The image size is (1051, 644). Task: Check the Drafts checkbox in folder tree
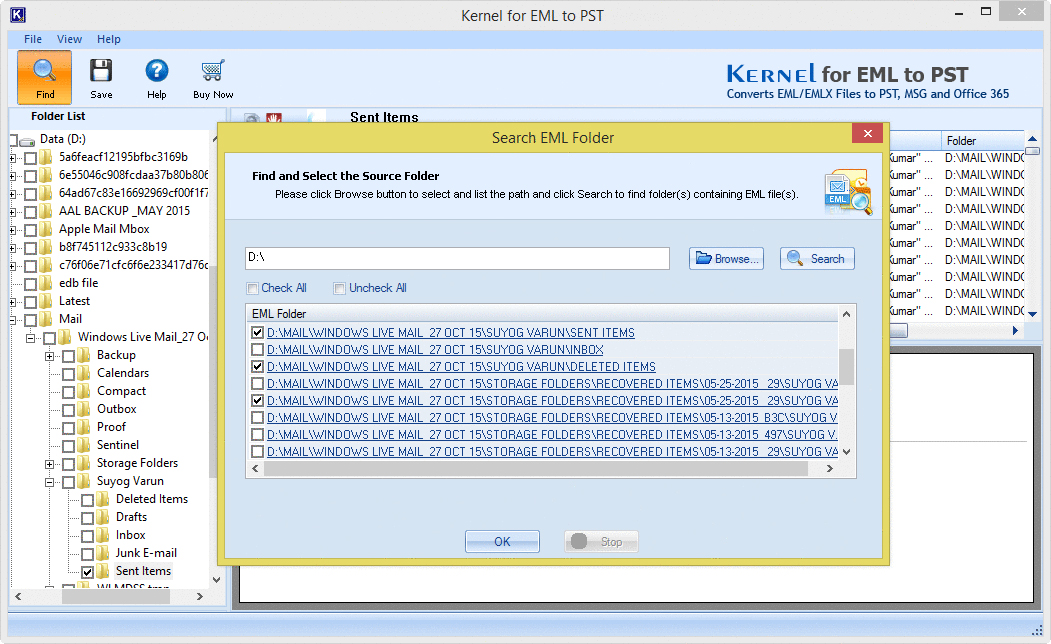pyautogui.click(x=87, y=518)
